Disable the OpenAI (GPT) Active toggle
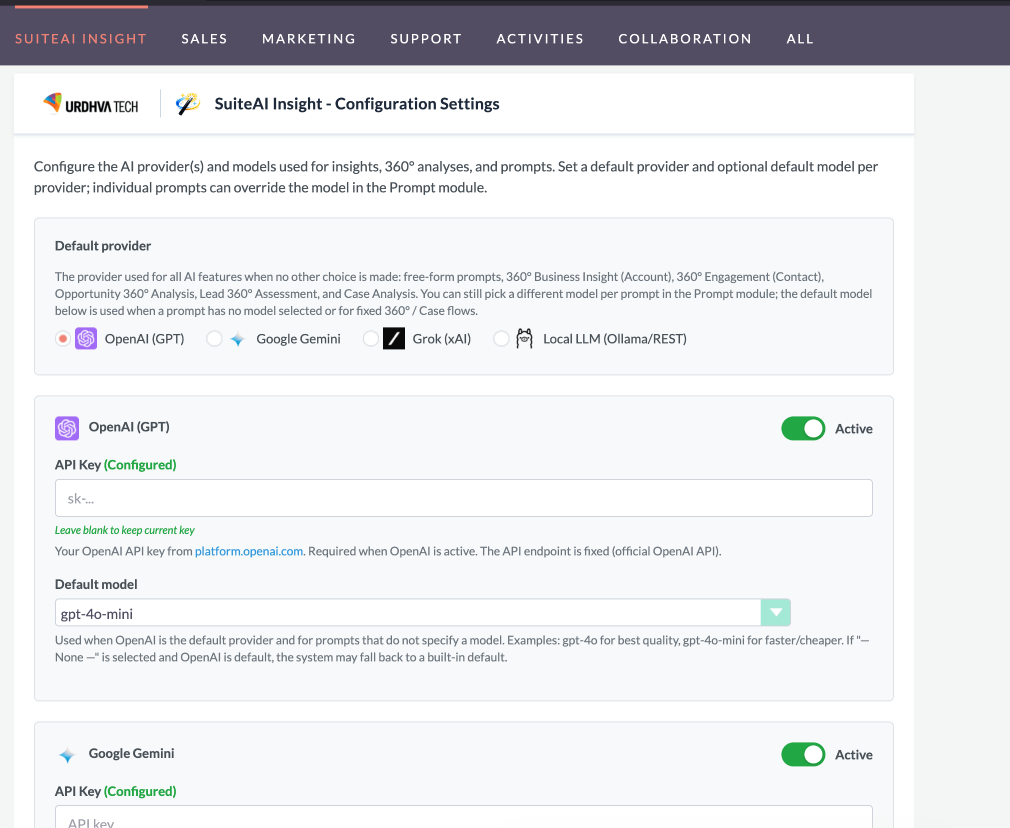Viewport: 1010px width, 828px height. pyautogui.click(x=803, y=428)
